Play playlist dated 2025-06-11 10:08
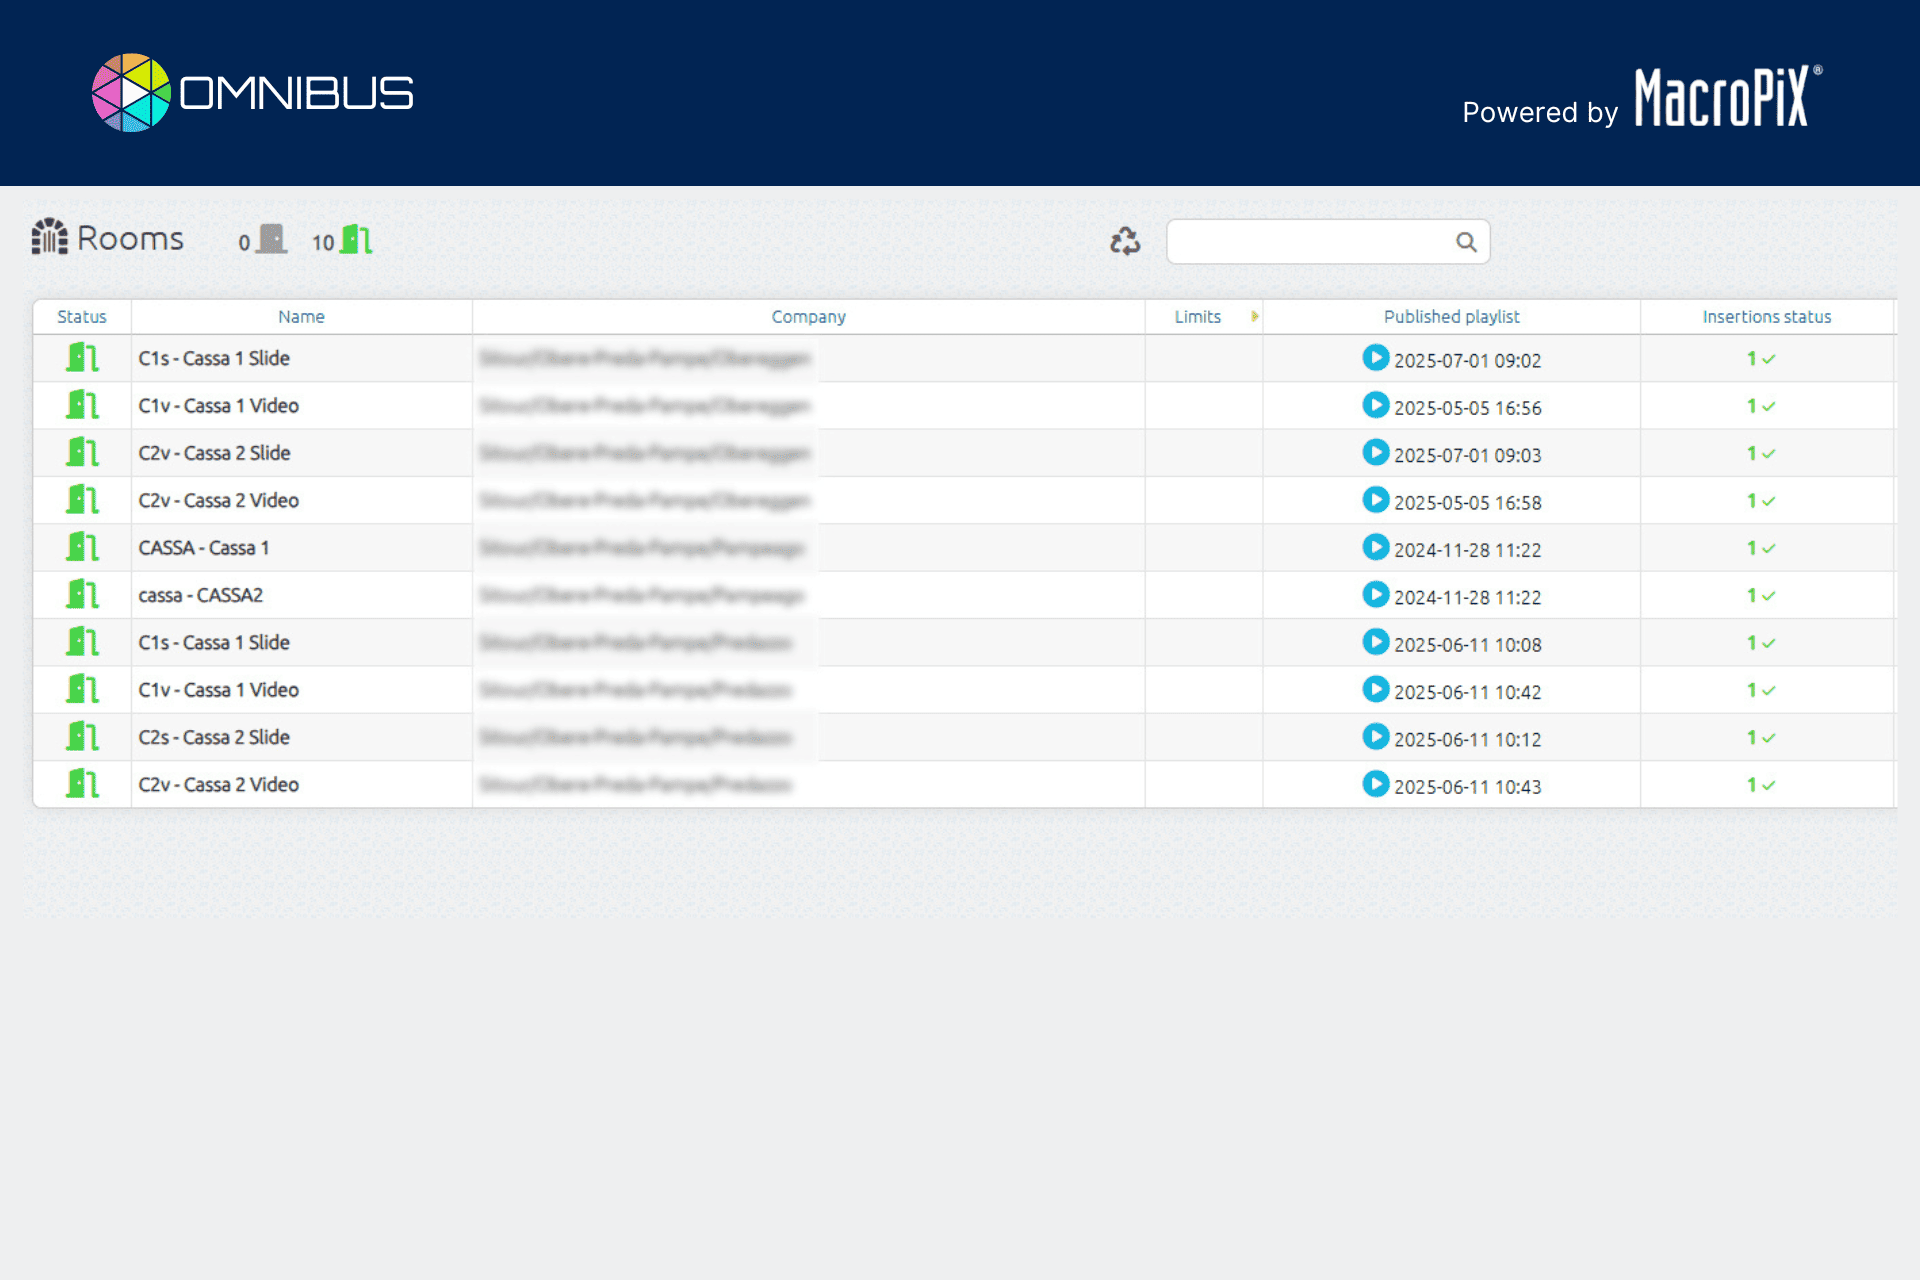This screenshot has width=1920, height=1280. point(1376,642)
